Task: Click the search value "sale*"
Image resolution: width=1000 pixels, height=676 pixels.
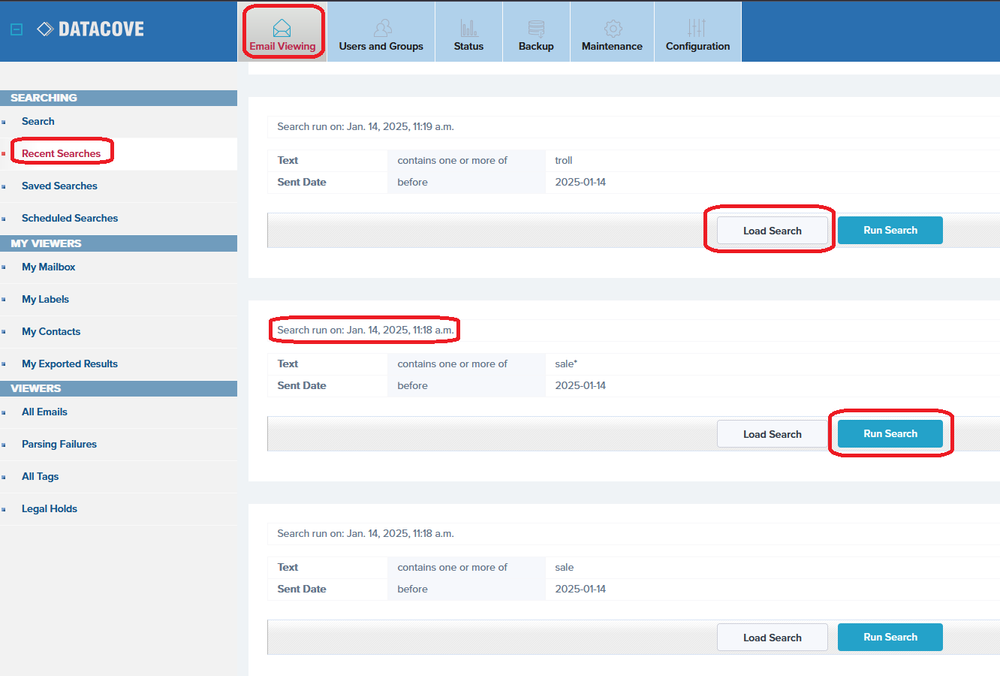Action: pos(566,364)
